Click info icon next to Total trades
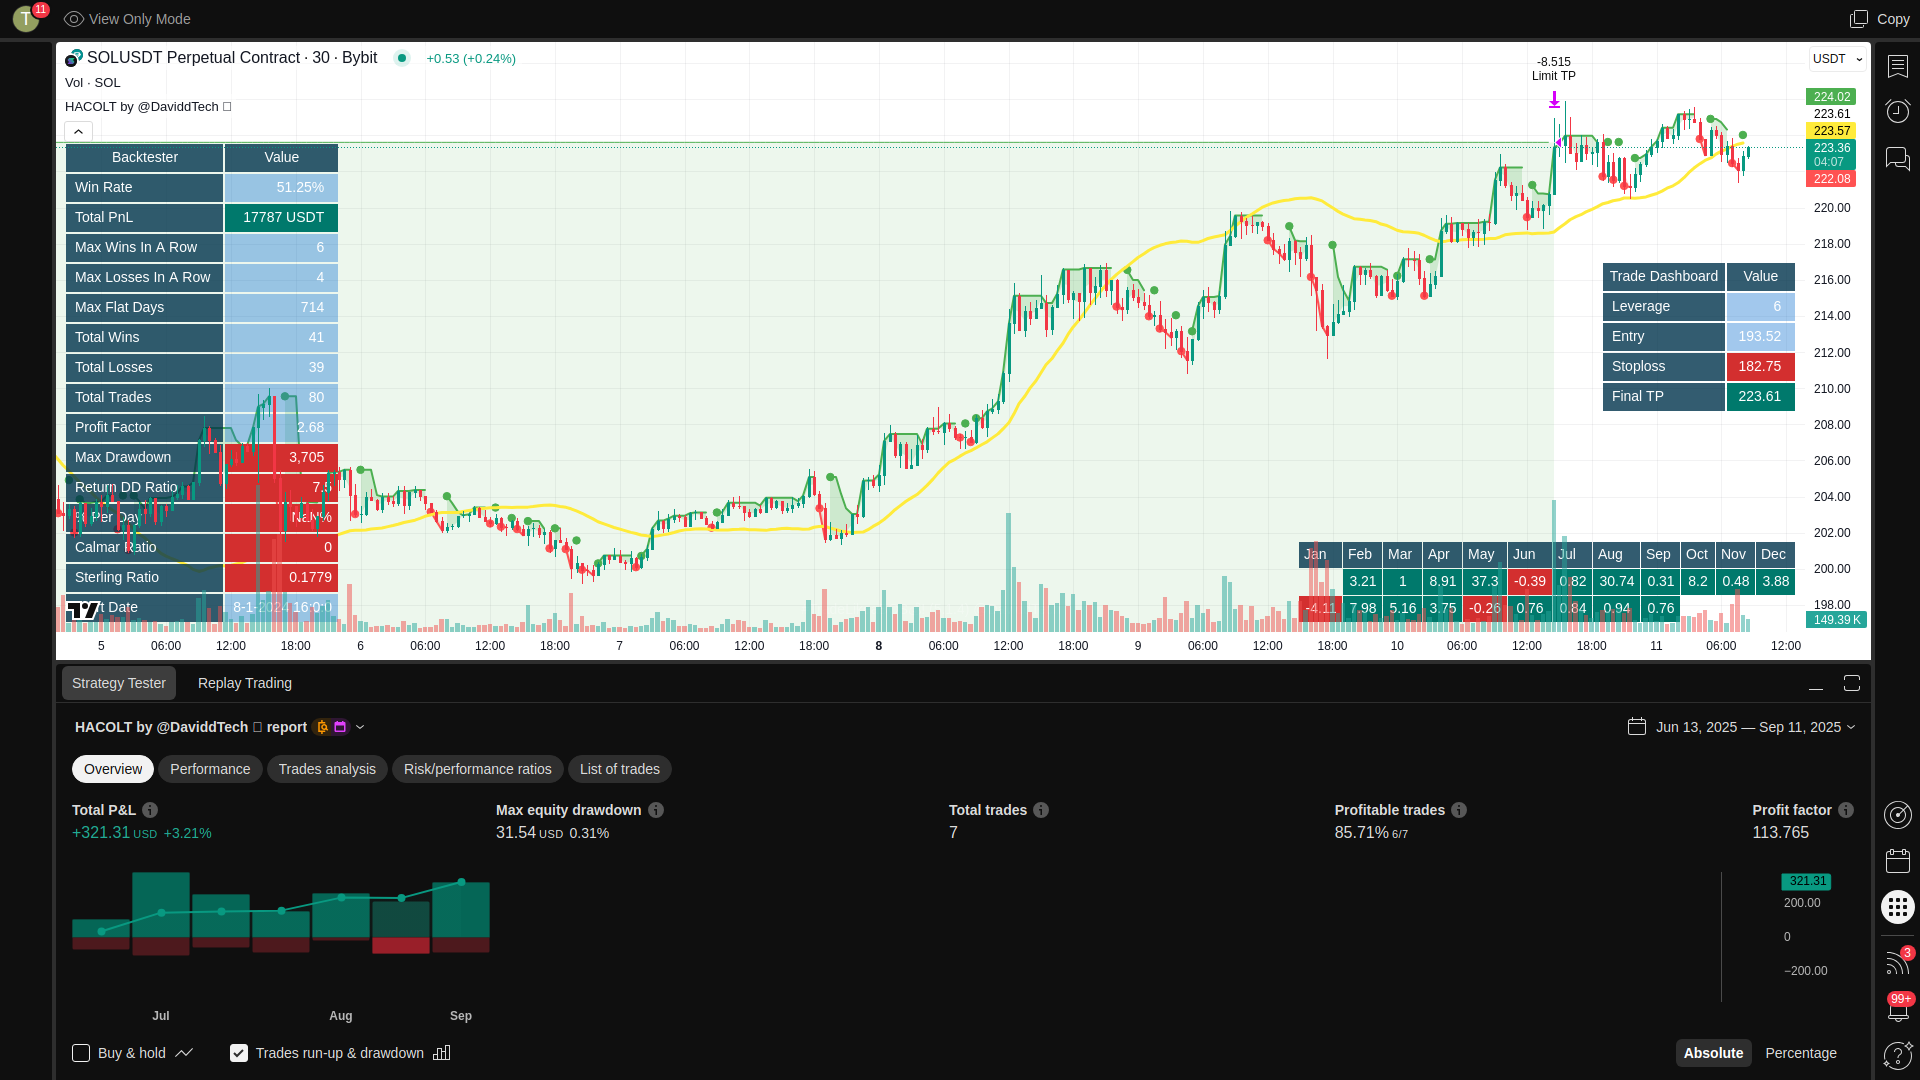This screenshot has width=1920, height=1080. pyautogui.click(x=1041, y=810)
